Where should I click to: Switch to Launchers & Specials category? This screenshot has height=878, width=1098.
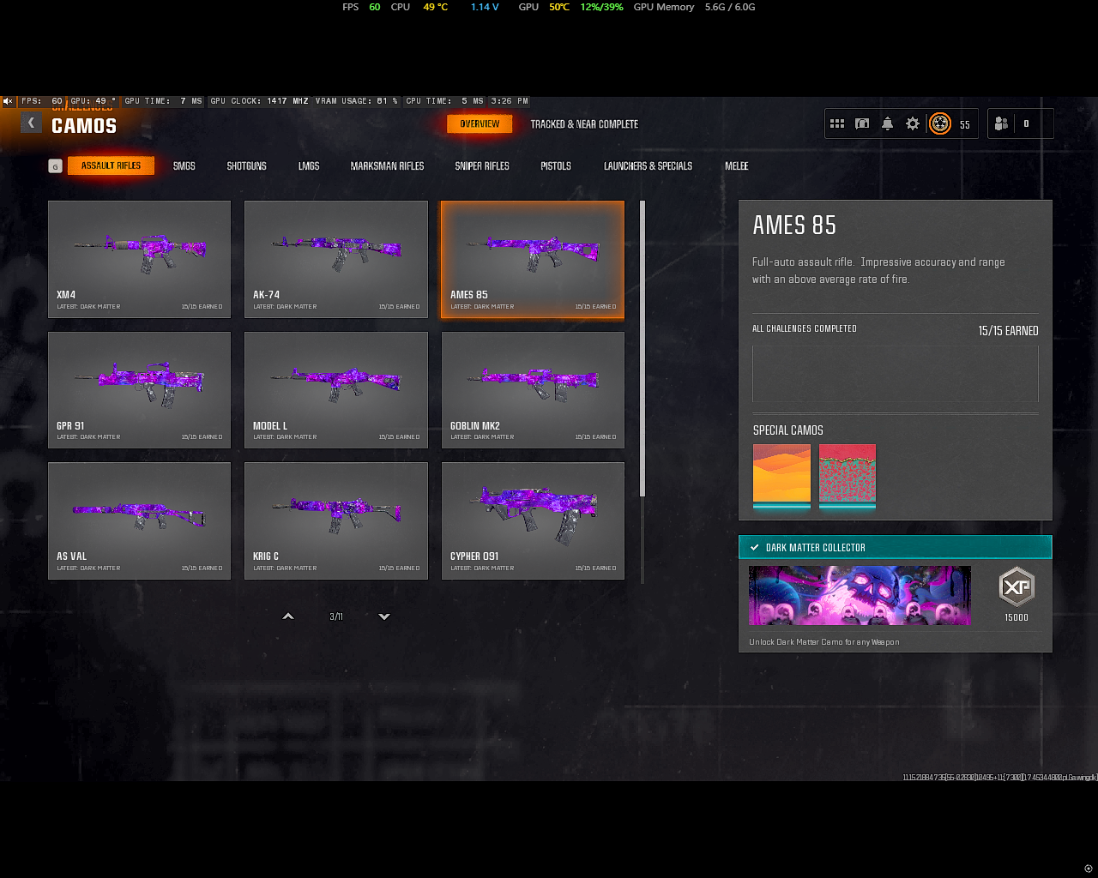pos(648,166)
